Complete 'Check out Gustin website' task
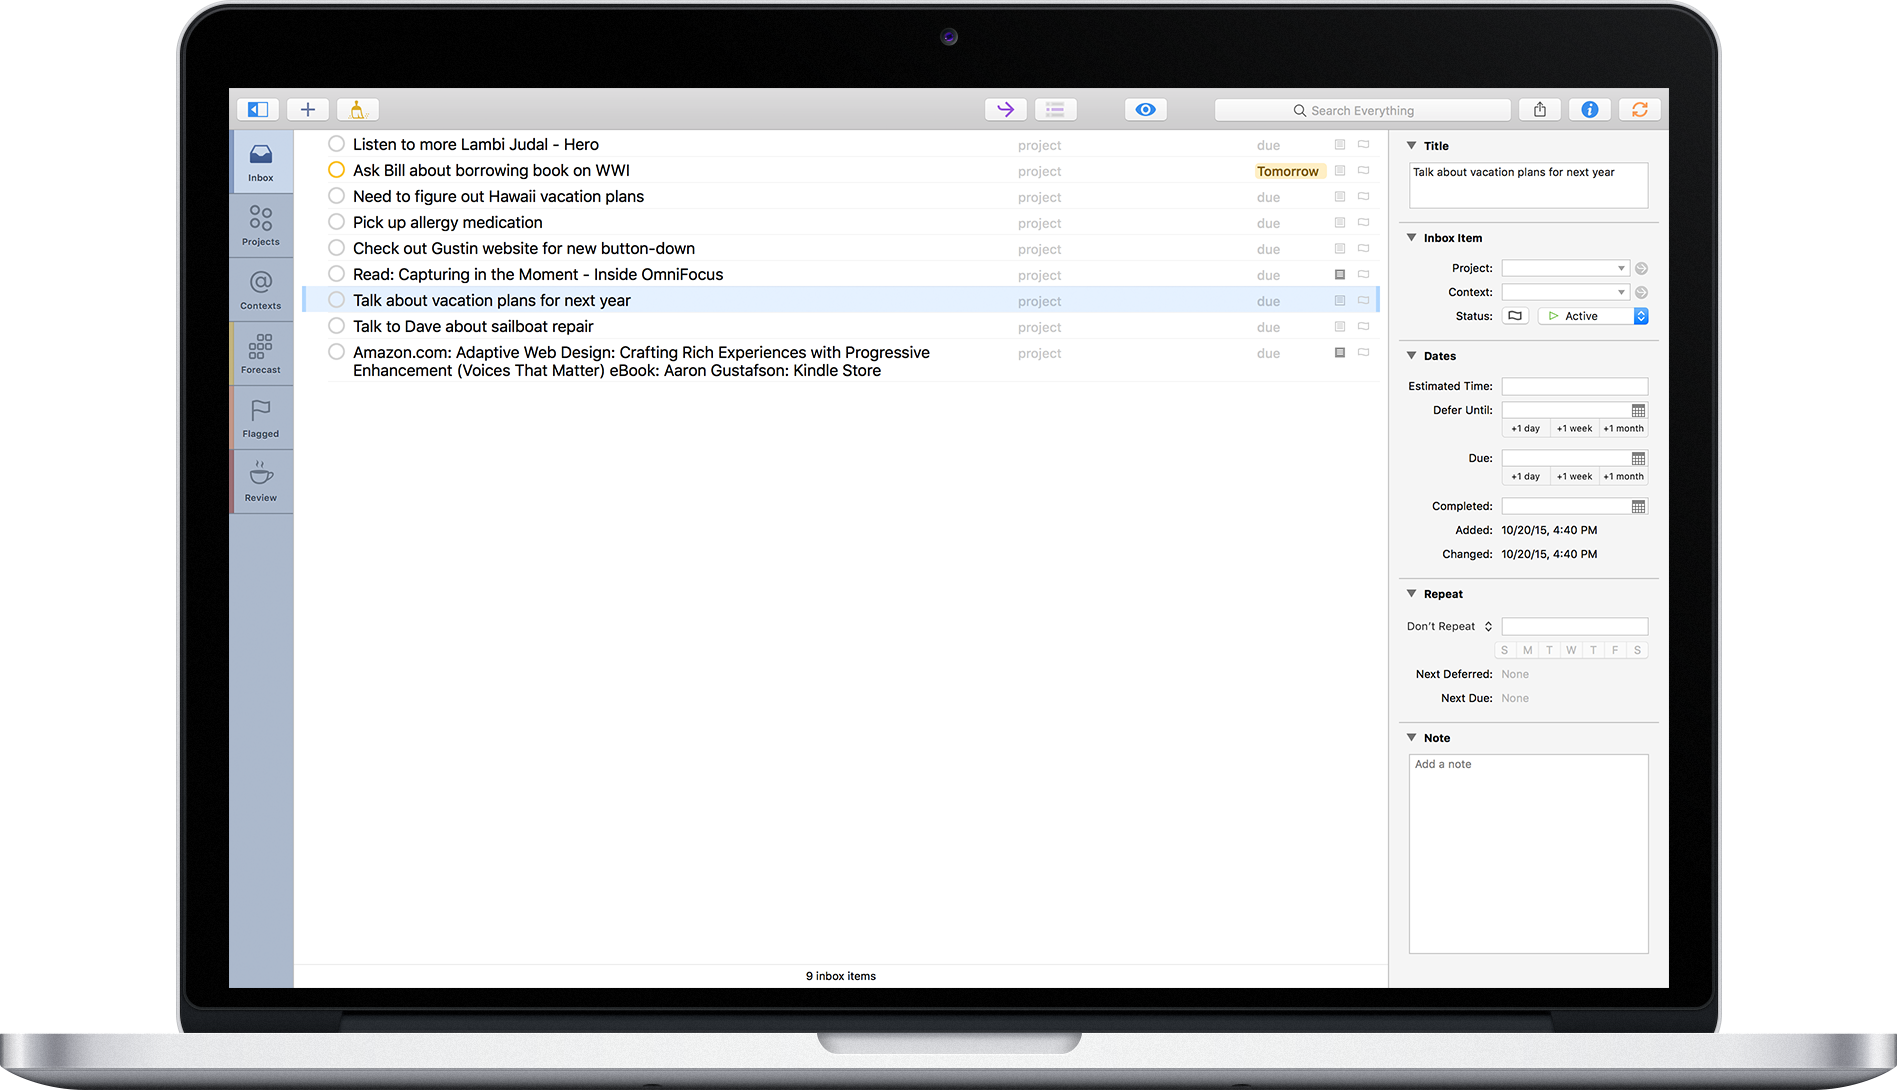The height and width of the screenshot is (1090, 1897). pyautogui.click(x=337, y=248)
